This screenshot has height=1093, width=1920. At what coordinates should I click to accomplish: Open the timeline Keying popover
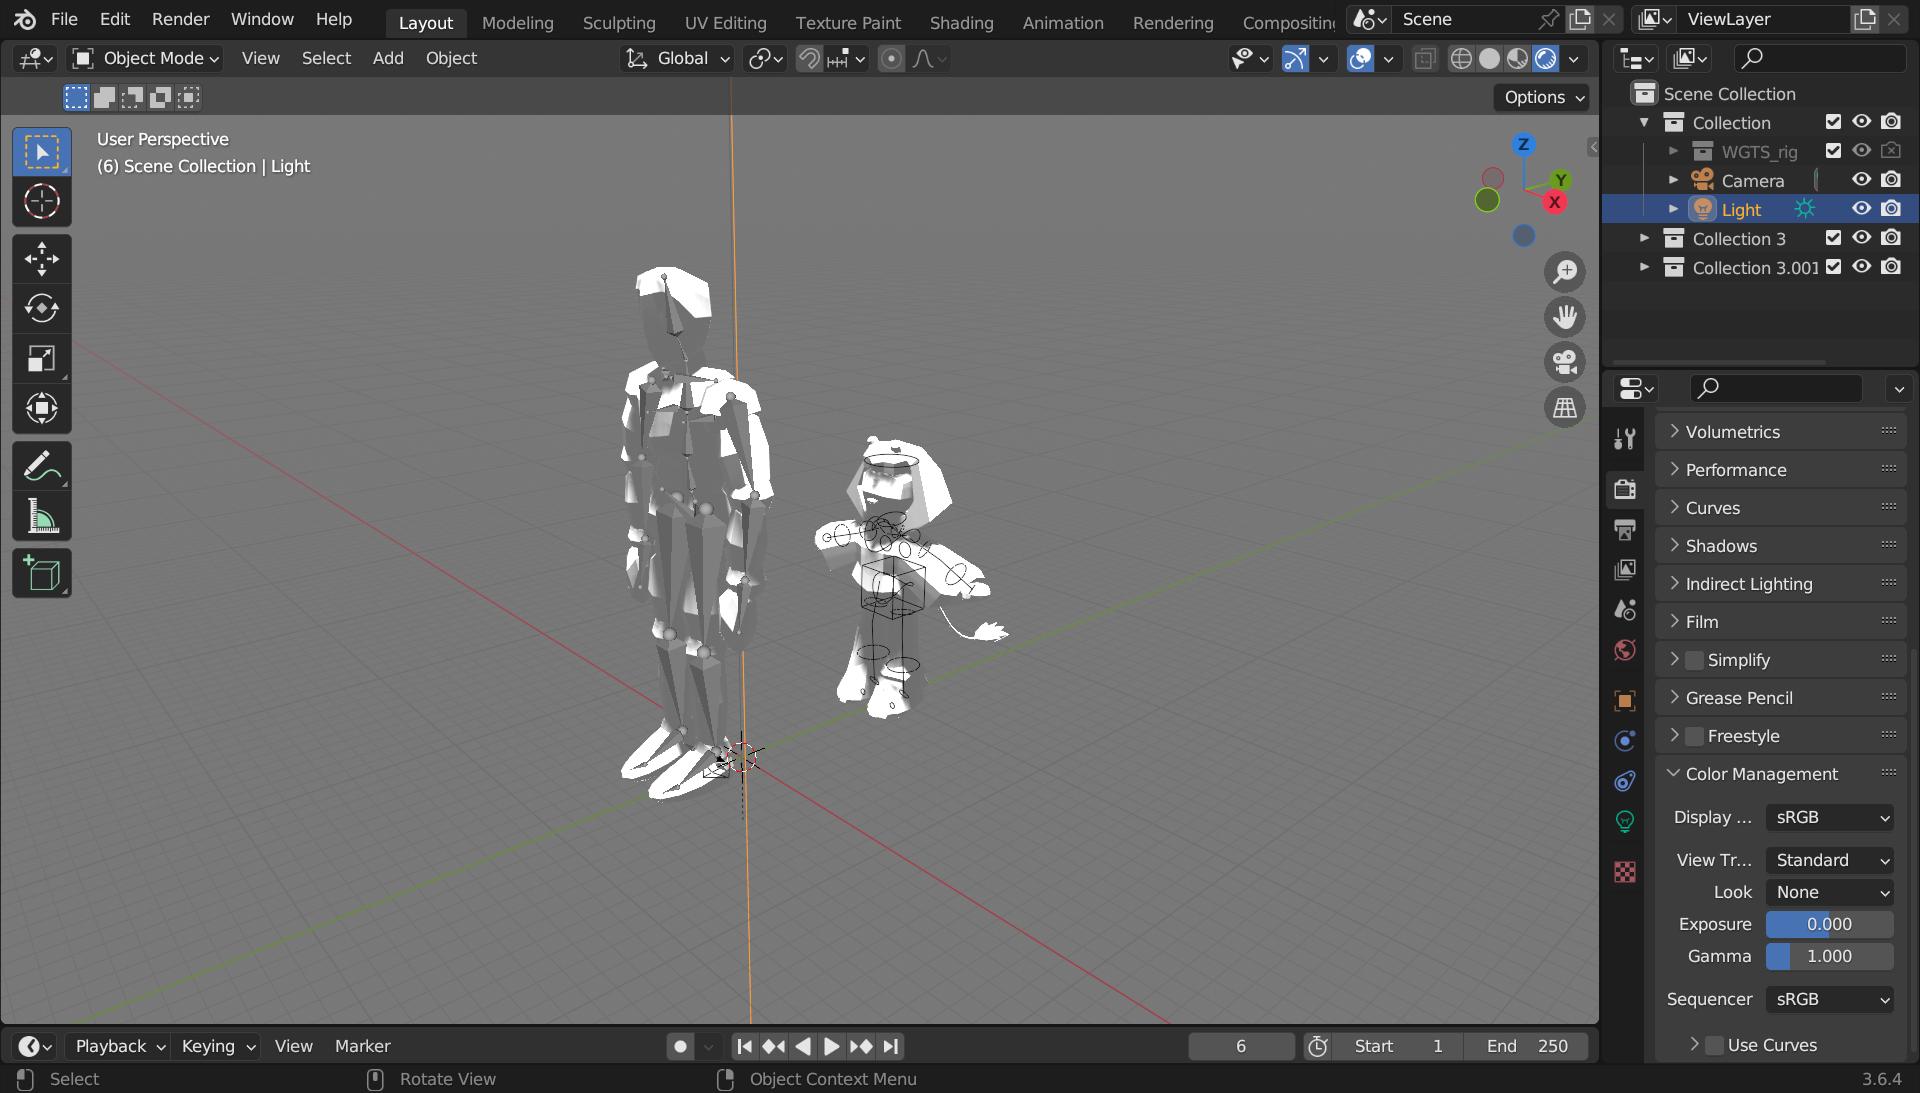coord(216,1046)
